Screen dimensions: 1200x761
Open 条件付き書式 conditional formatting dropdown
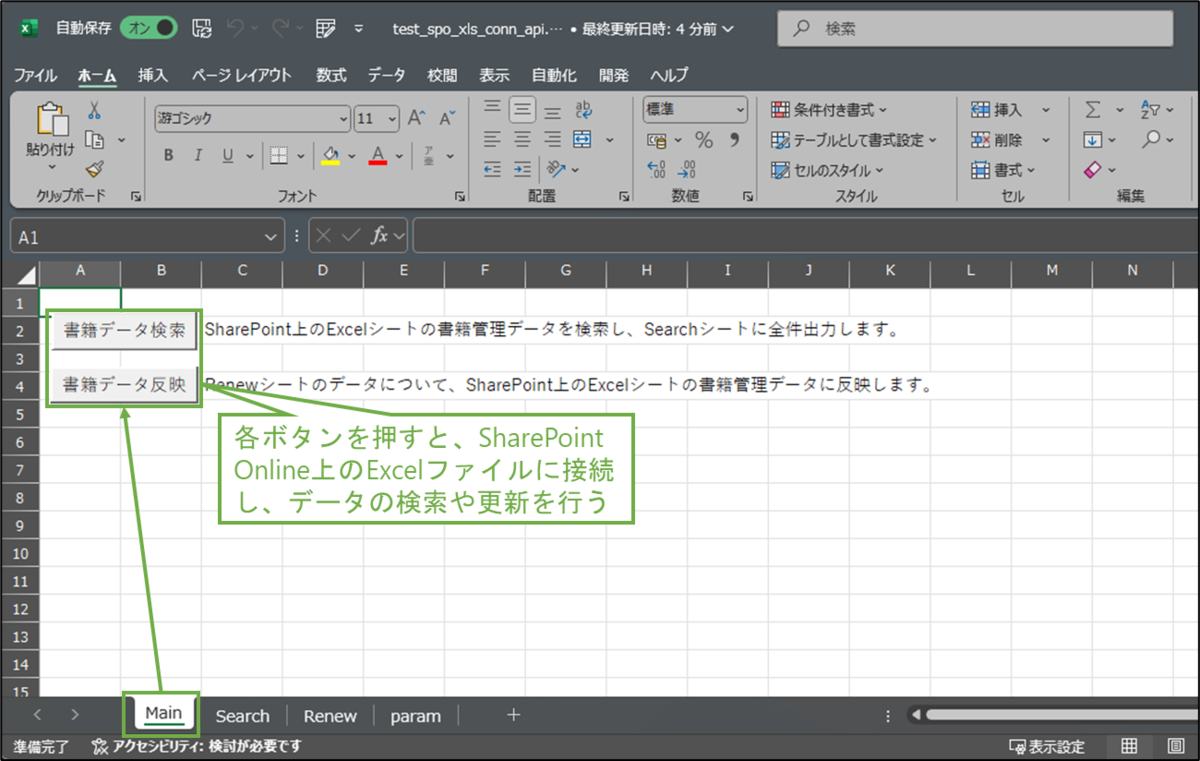[x=829, y=110]
